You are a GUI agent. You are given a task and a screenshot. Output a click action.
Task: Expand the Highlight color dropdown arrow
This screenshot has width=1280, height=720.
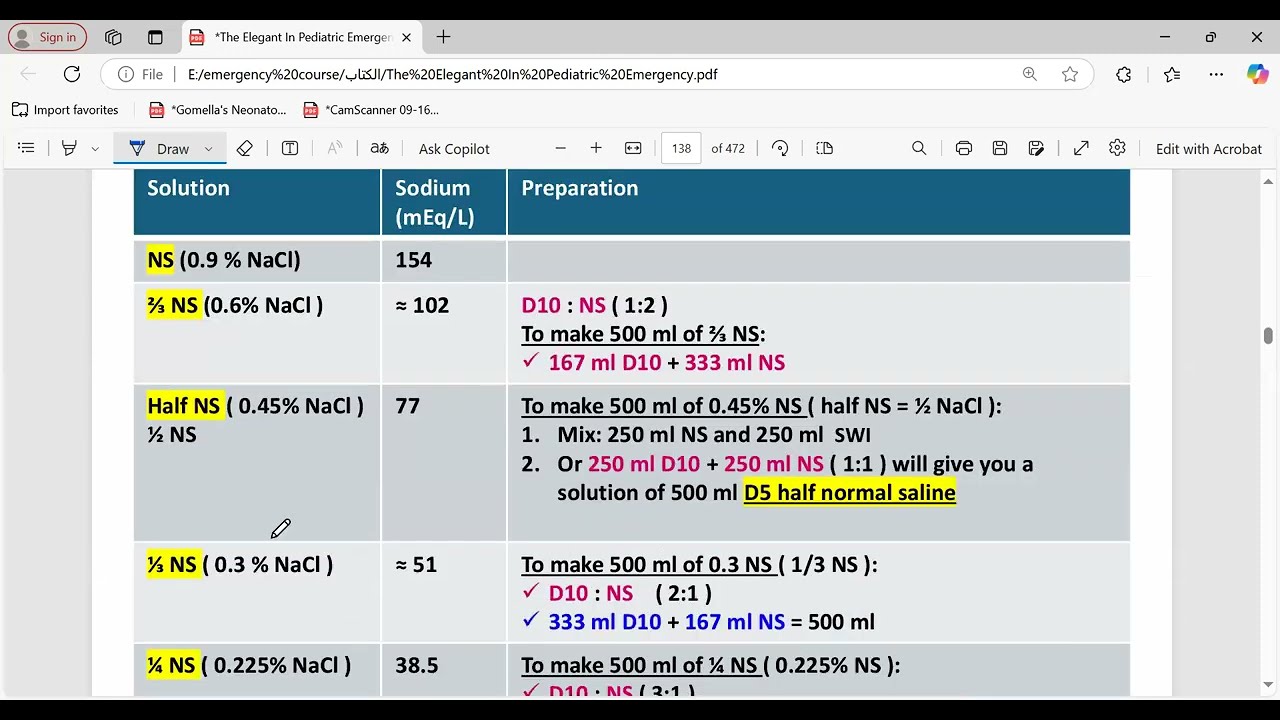click(95, 148)
